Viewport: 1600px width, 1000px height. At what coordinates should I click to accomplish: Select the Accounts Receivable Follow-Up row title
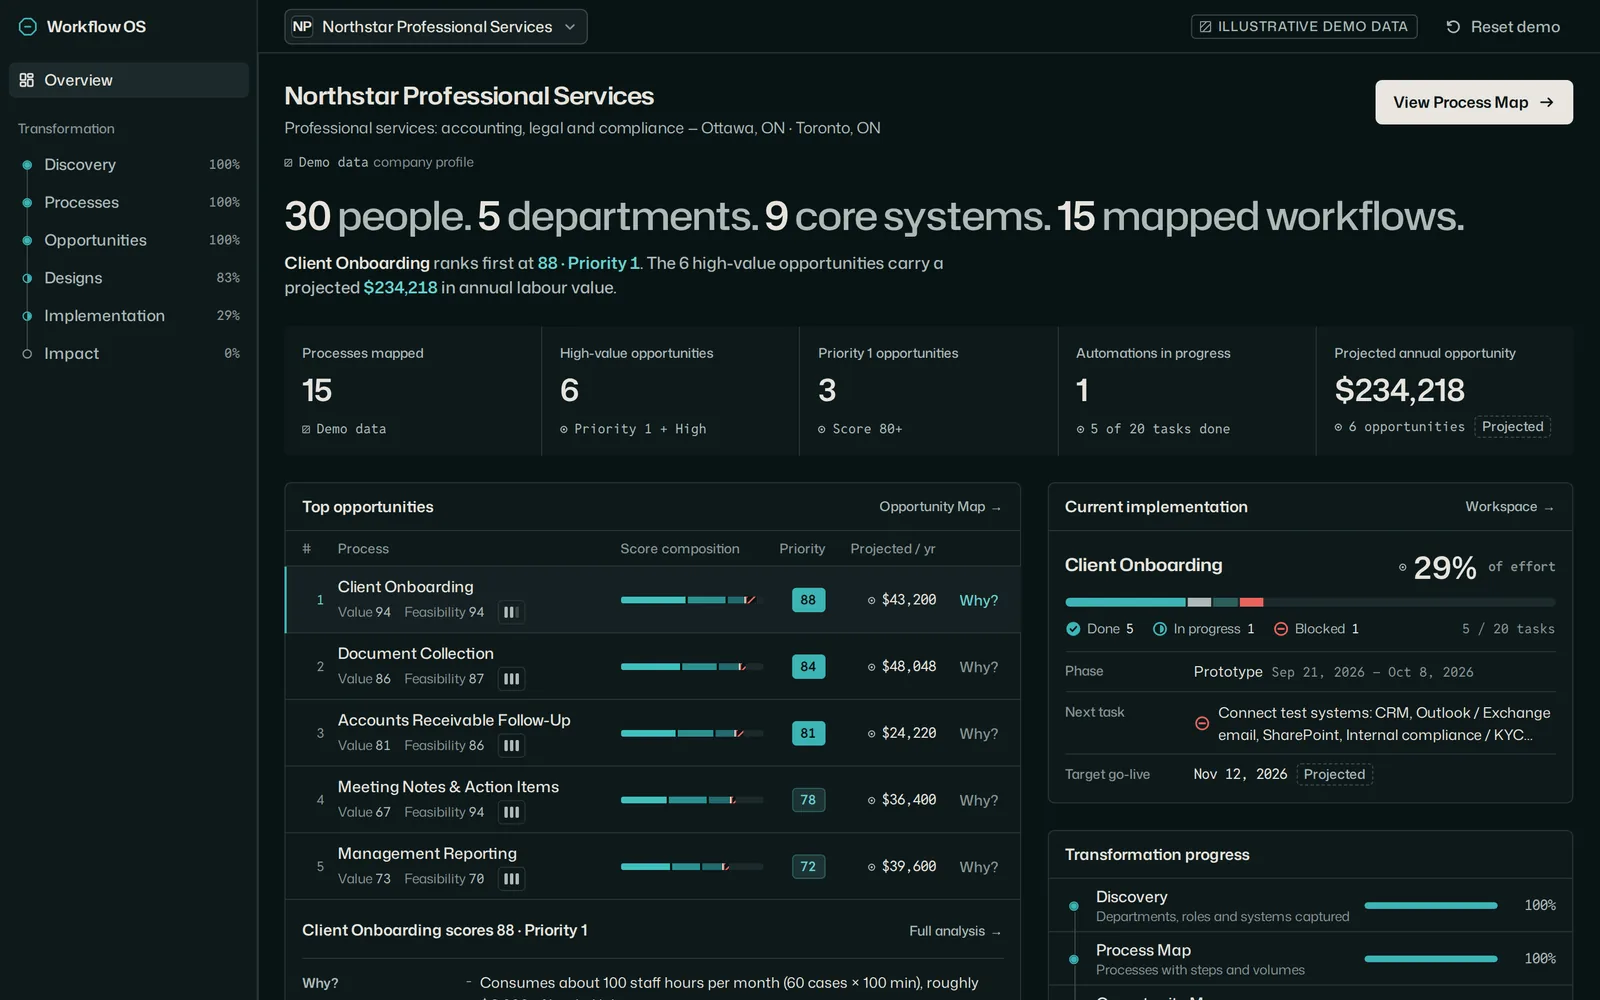[x=454, y=720]
